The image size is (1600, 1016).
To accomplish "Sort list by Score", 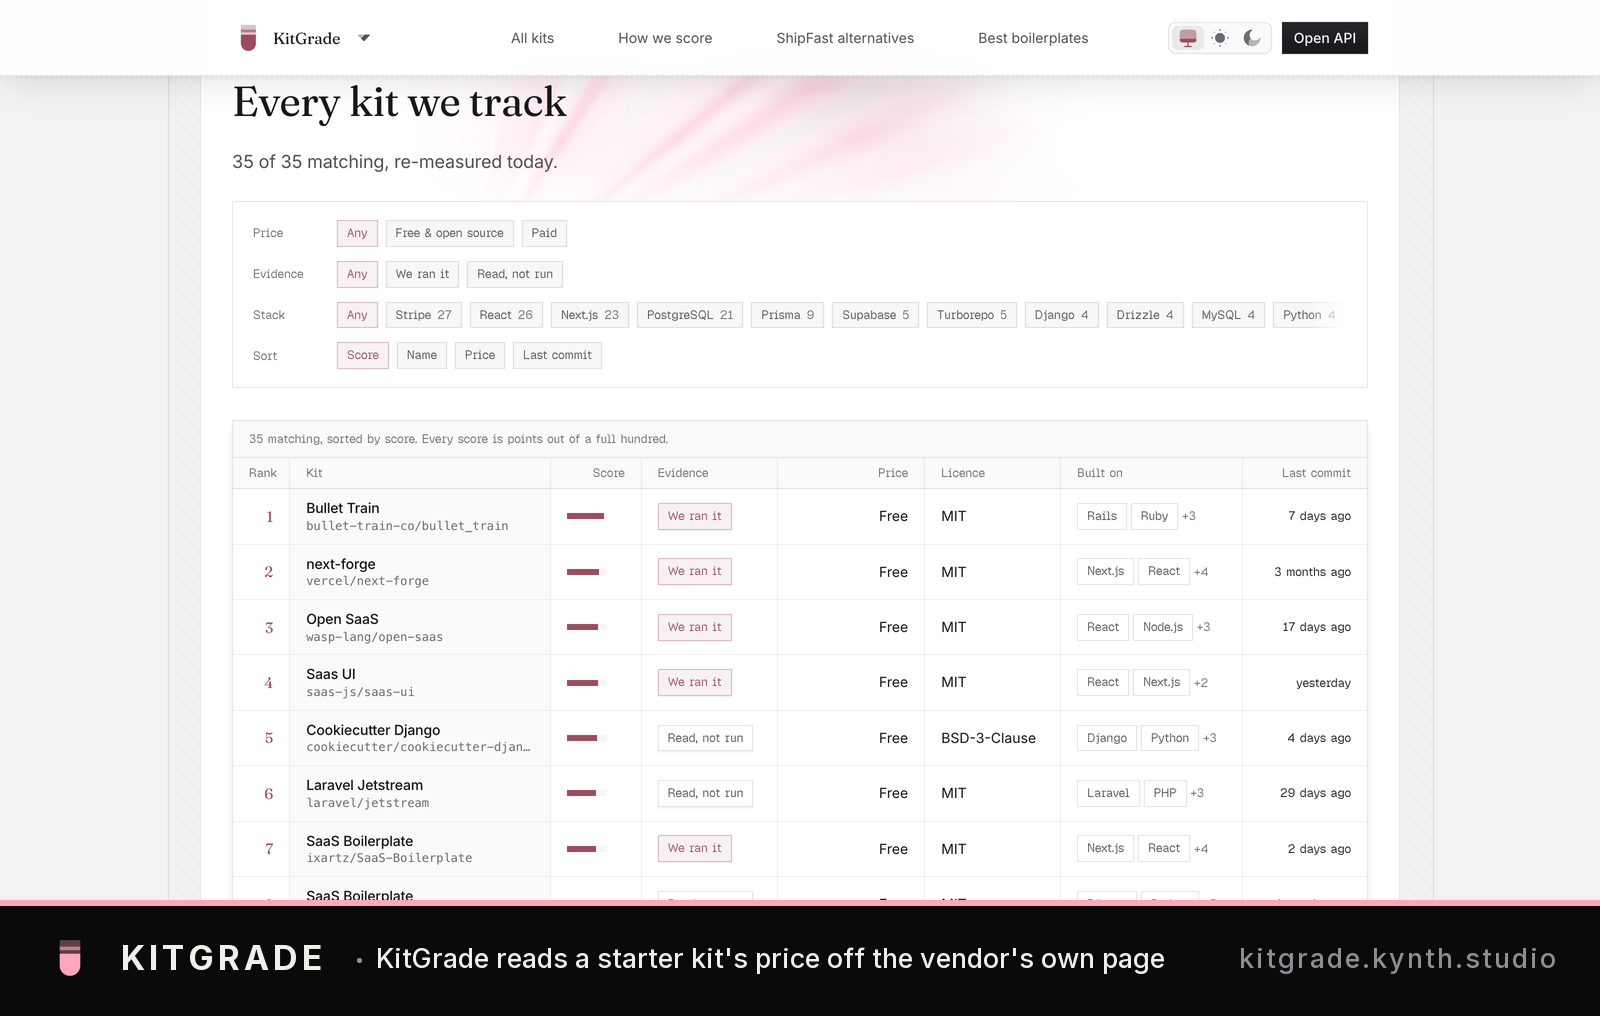I will 363,355.
